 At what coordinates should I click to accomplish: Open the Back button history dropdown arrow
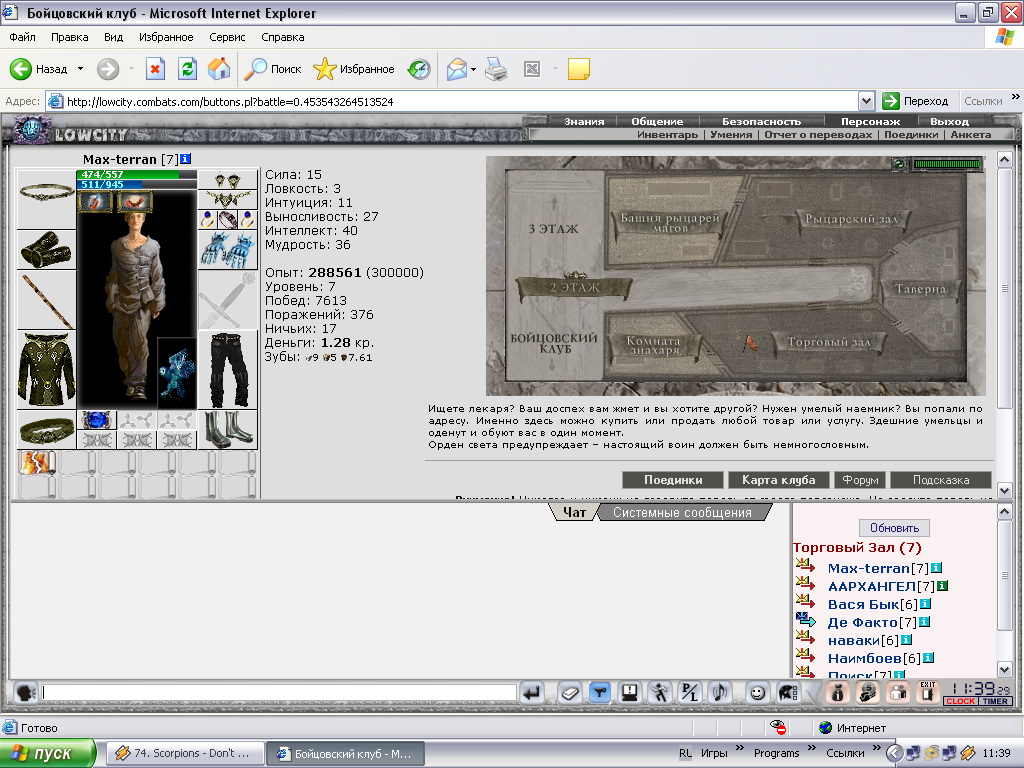(80, 69)
